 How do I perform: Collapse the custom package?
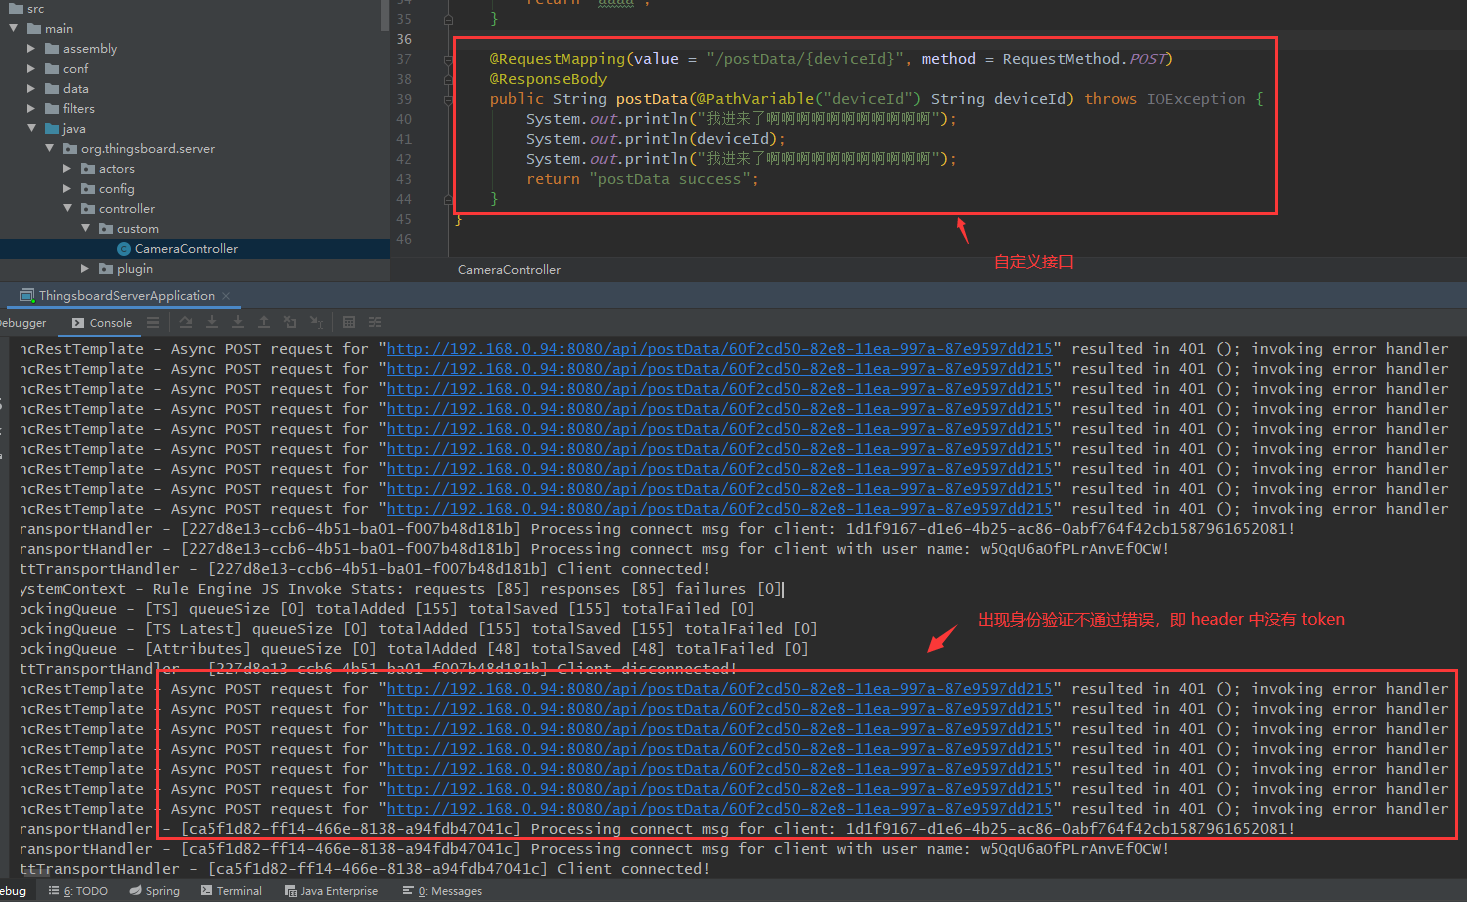[x=85, y=229]
